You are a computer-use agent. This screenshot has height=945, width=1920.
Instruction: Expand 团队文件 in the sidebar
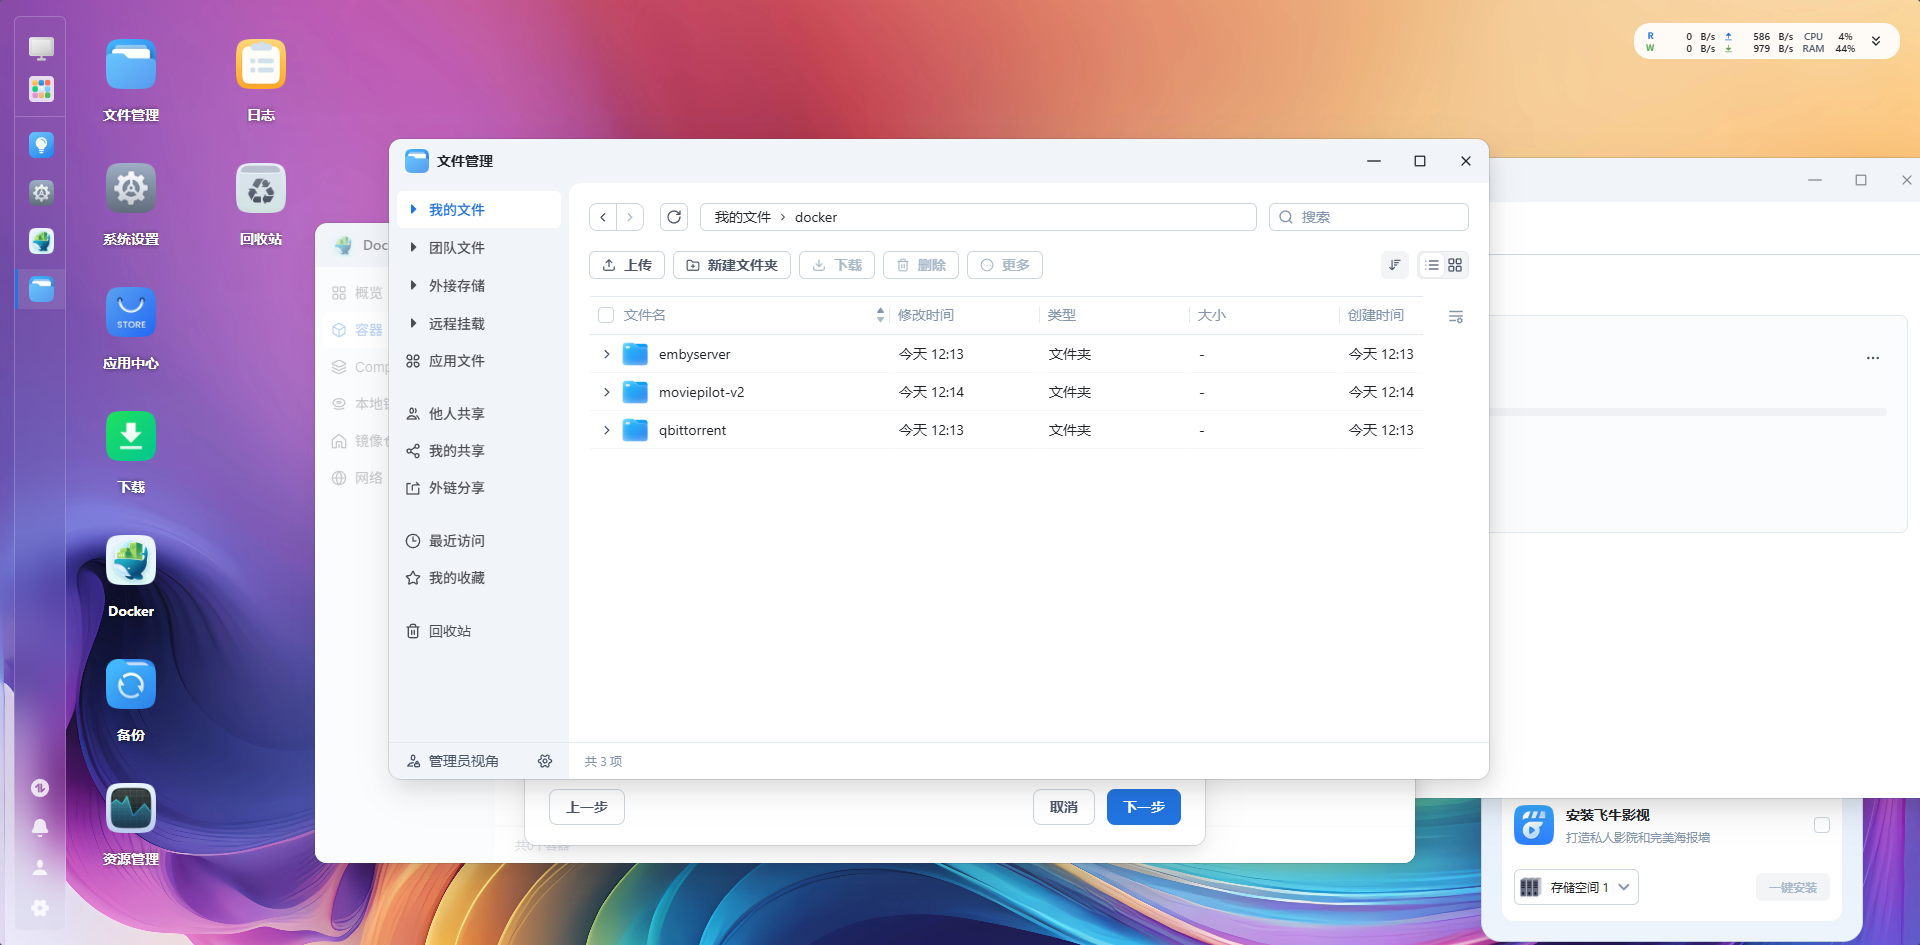click(x=413, y=247)
